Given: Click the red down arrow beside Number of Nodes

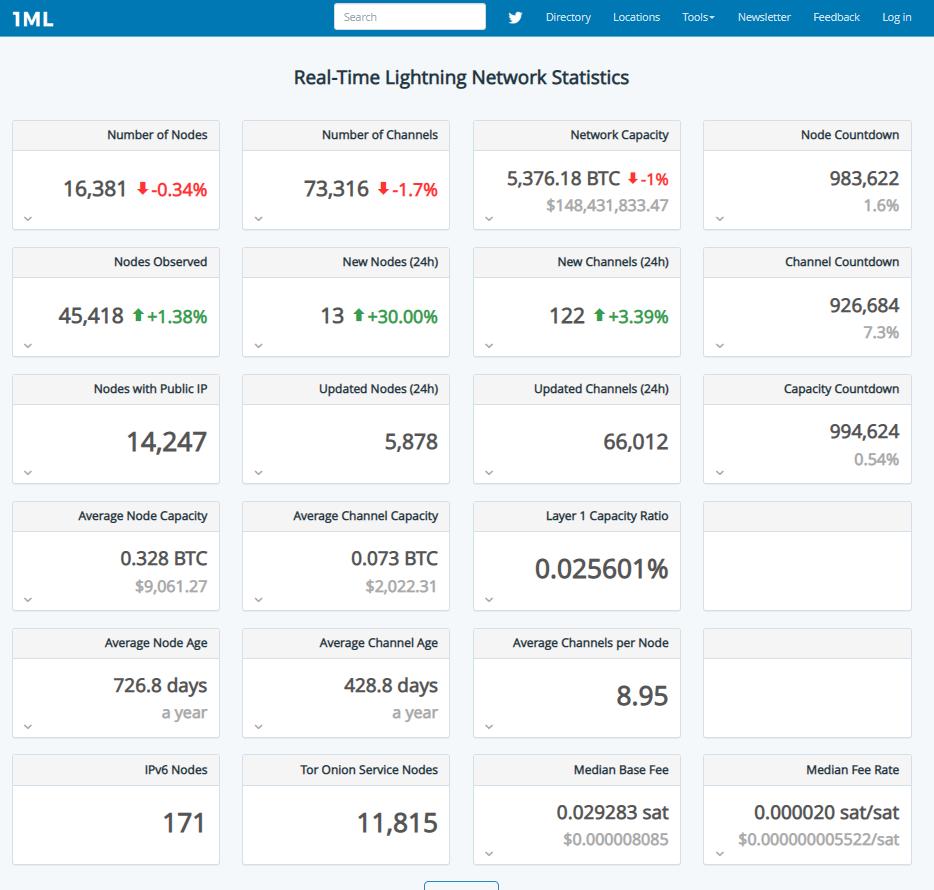Looking at the screenshot, I should [x=142, y=189].
